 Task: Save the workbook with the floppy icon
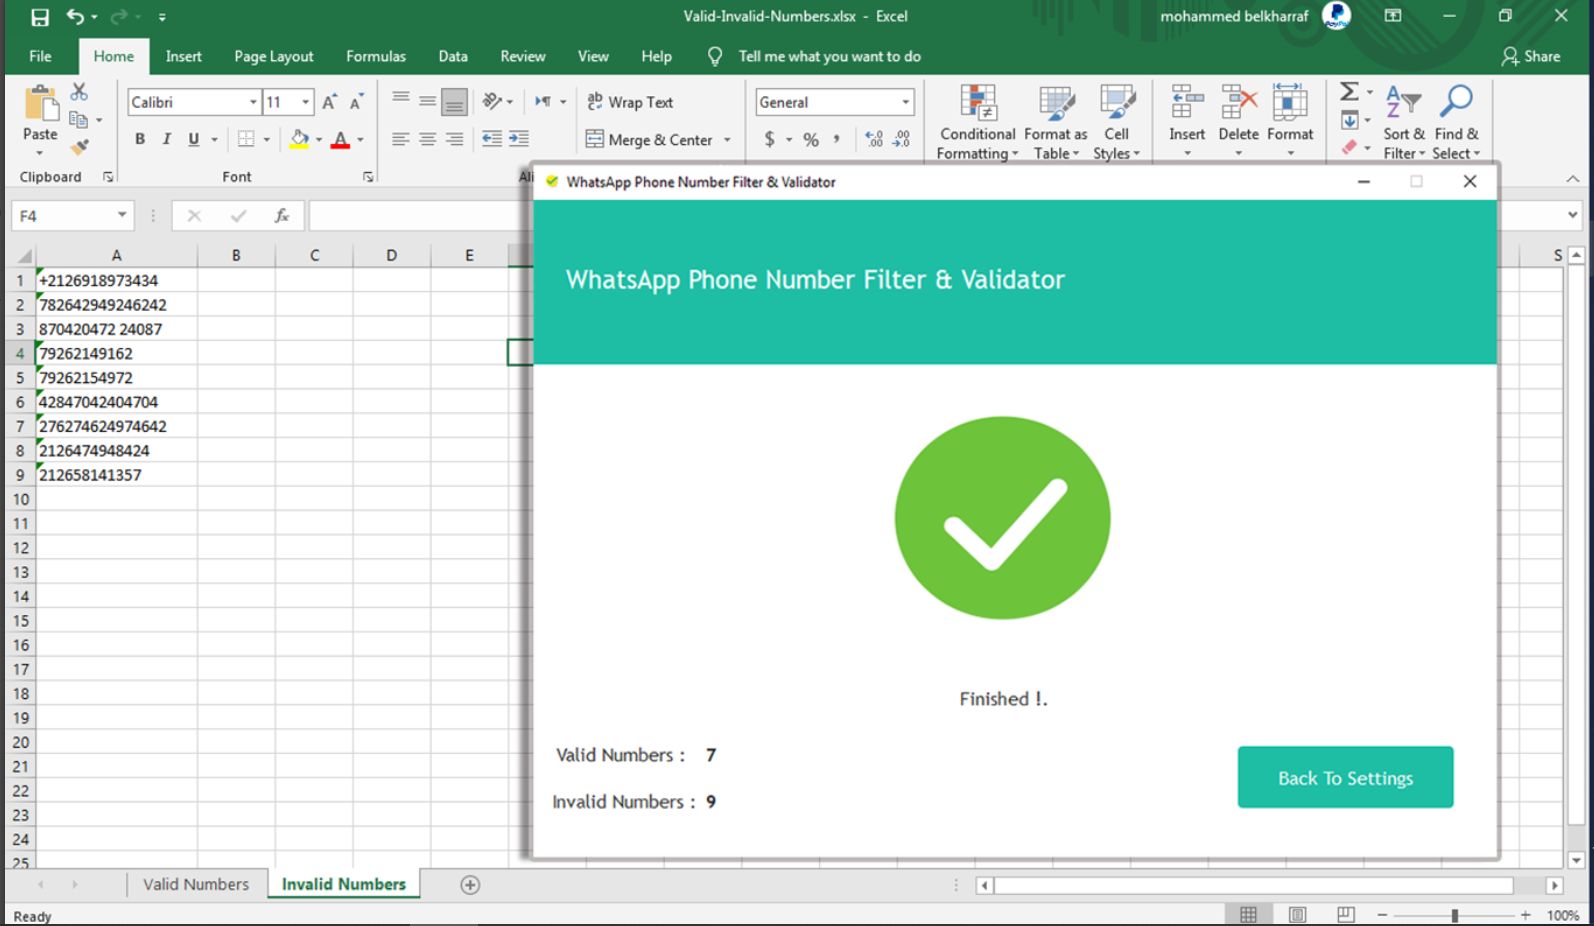click(x=40, y=17)
